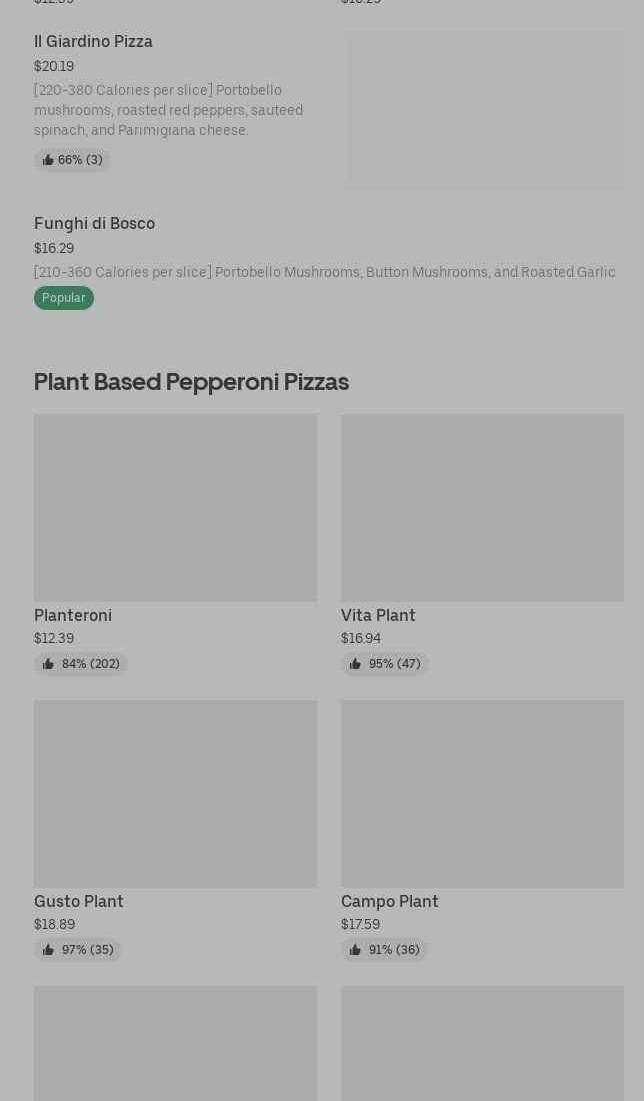Open the Planteroni pizza image
Screen dimensions: 644x1101
(x=175, y=508)
